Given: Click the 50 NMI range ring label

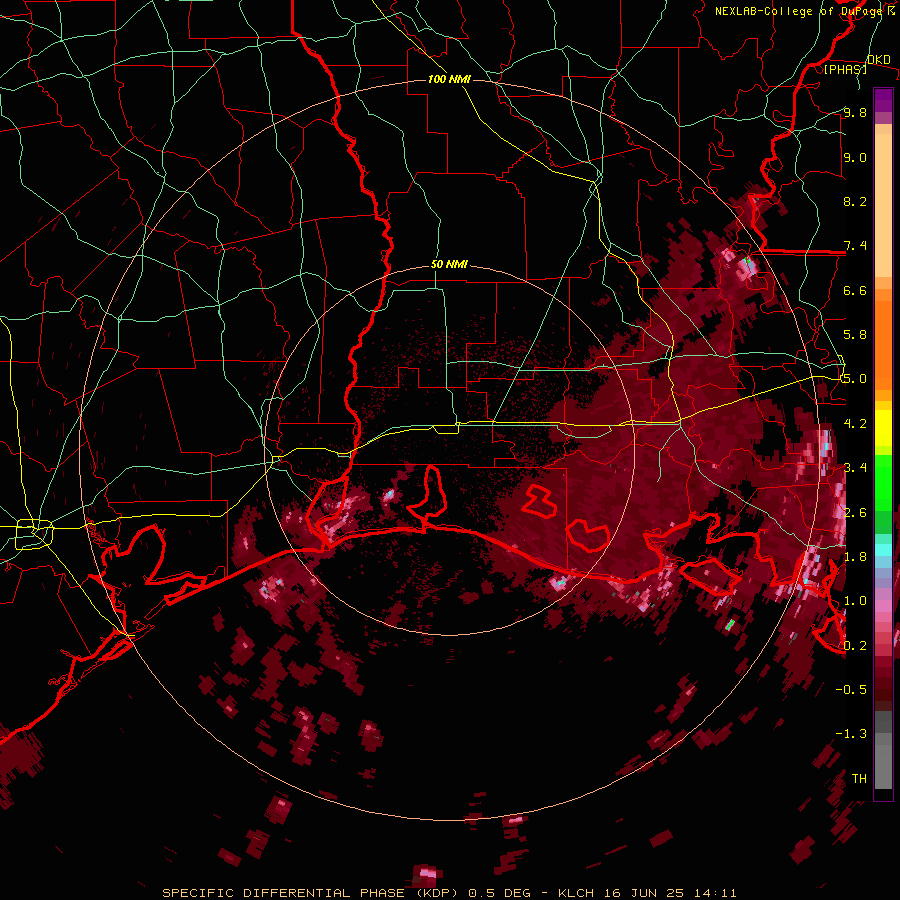Looking at the screenshot, I should tap(449, 265).
